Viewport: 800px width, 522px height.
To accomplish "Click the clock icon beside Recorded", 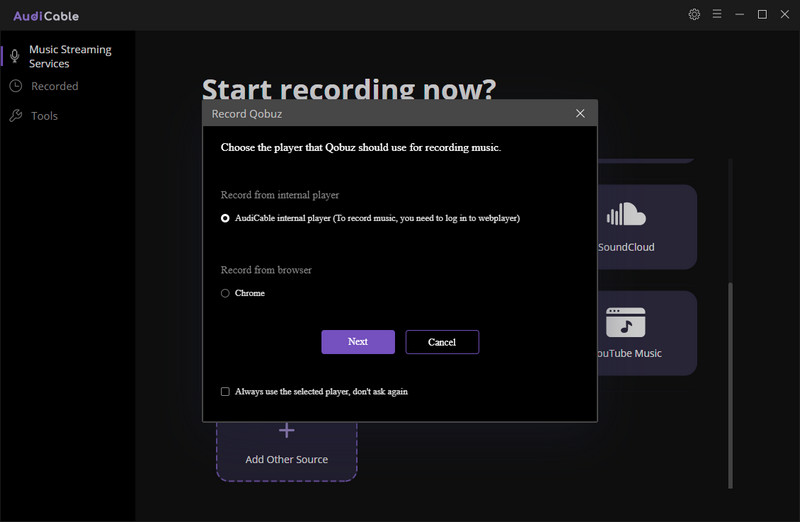I will tap(16, 86).
